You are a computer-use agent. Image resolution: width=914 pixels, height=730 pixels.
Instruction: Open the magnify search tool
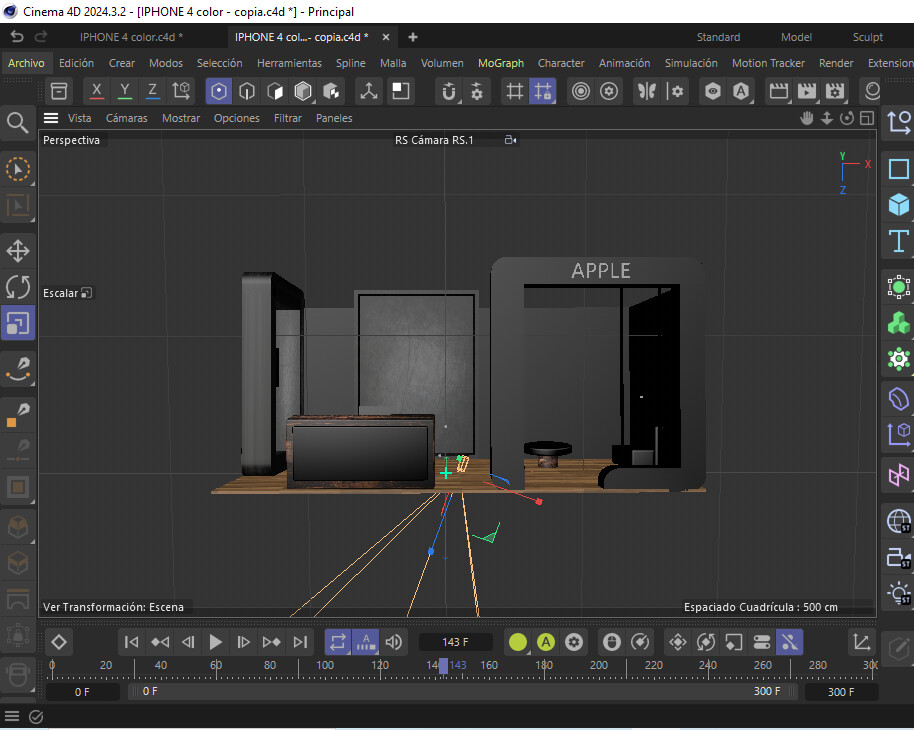18,122
